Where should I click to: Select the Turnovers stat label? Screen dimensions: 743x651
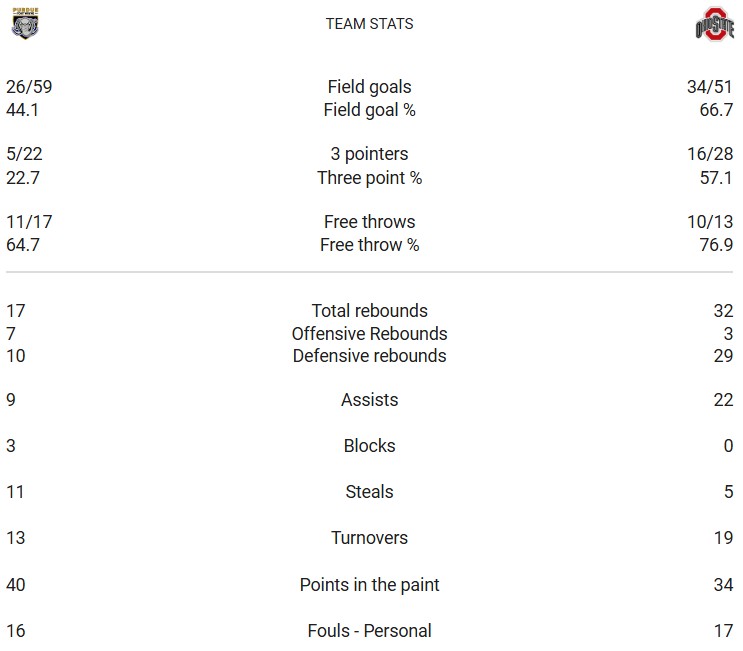click(x=369, y=538)
